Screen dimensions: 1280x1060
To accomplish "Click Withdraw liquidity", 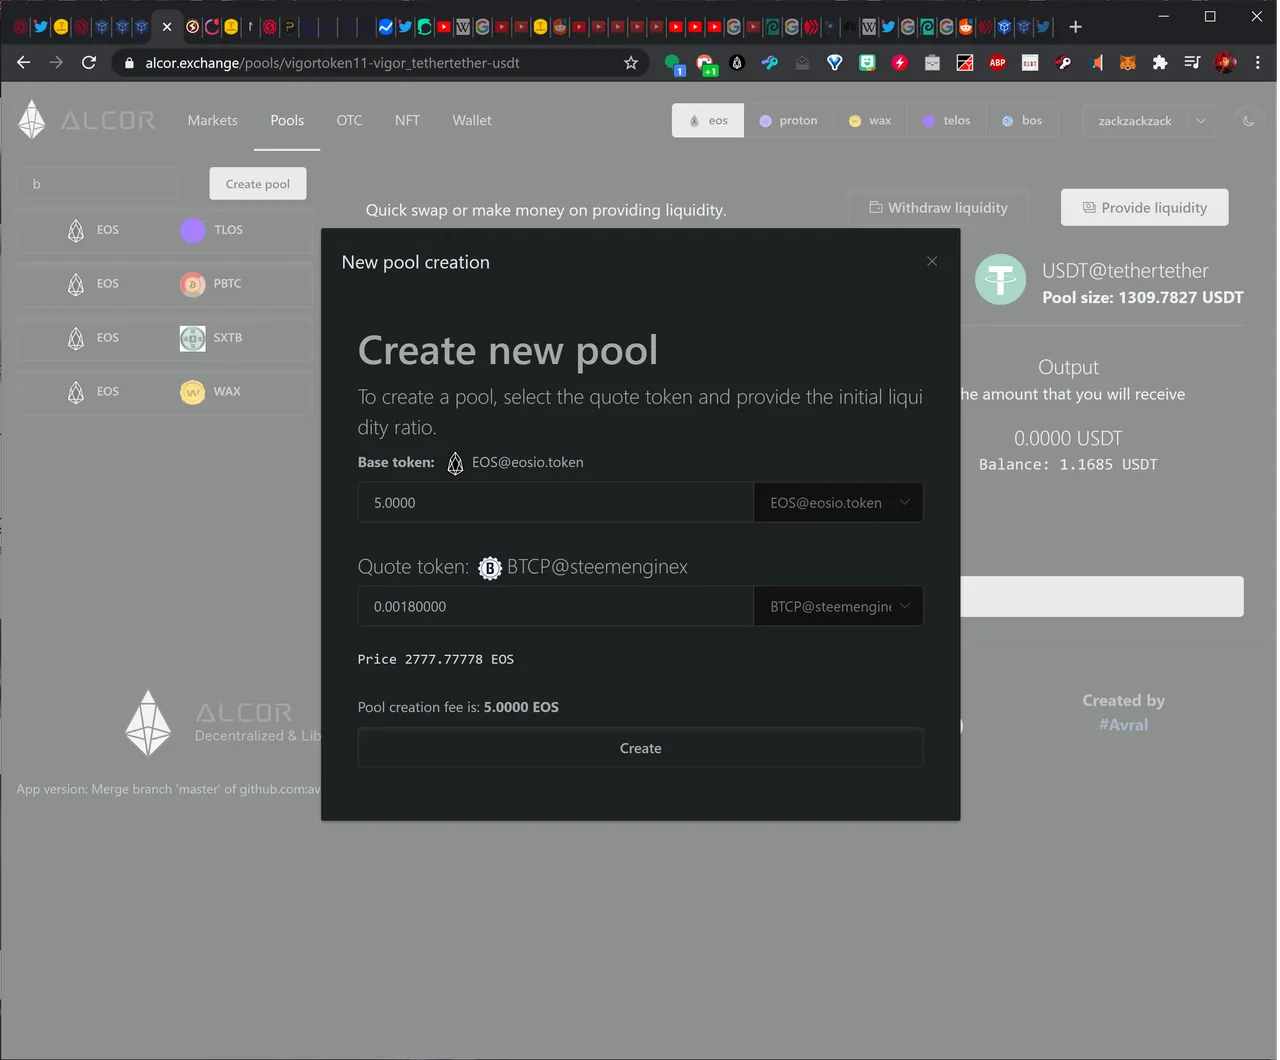I will click(938, 208).
